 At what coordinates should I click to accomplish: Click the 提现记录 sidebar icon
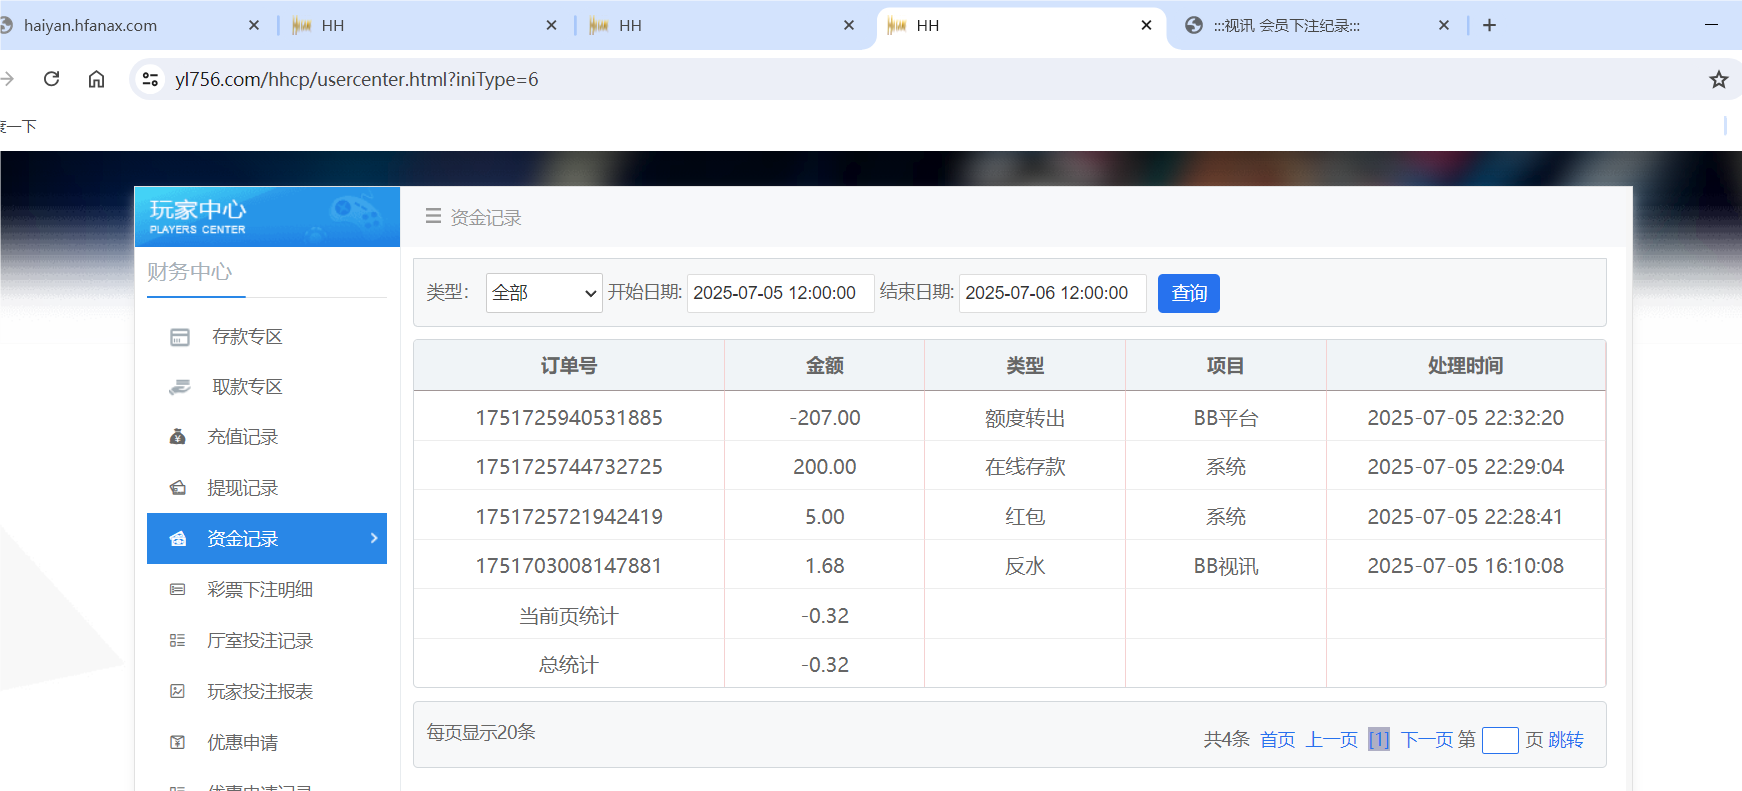(178, 488)
